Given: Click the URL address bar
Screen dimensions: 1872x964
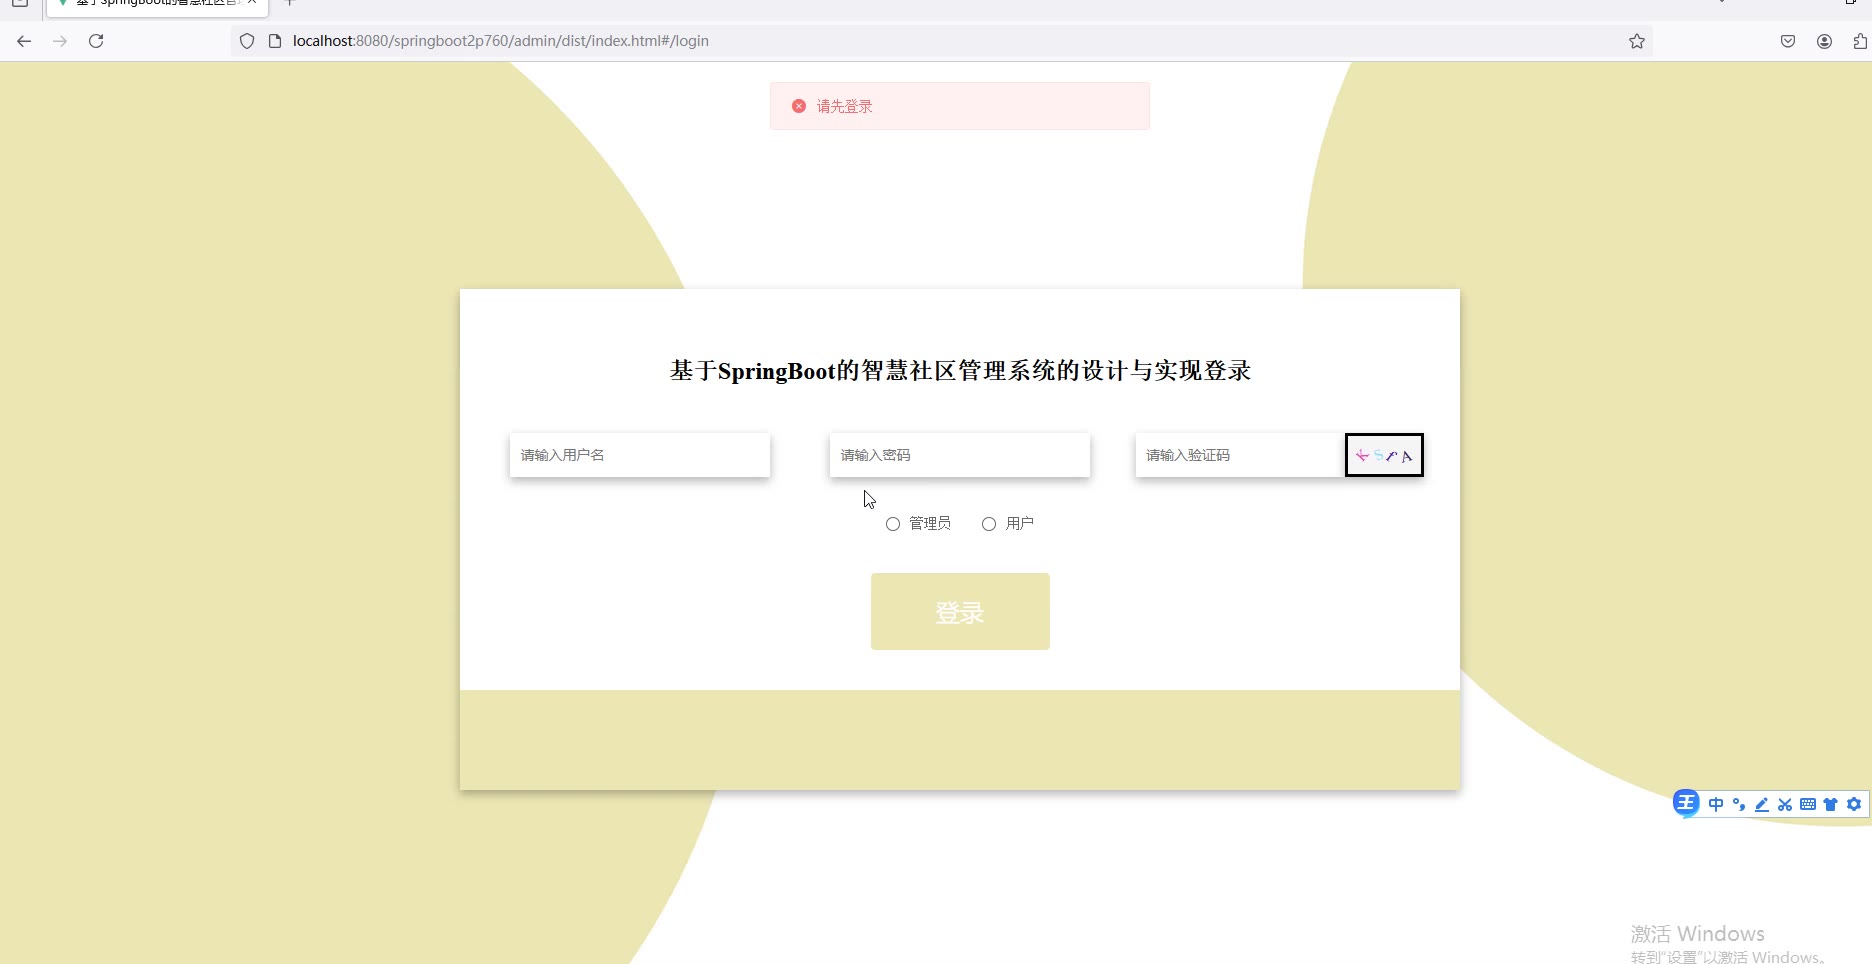Looking at the screenshot, I should [940, 41].
